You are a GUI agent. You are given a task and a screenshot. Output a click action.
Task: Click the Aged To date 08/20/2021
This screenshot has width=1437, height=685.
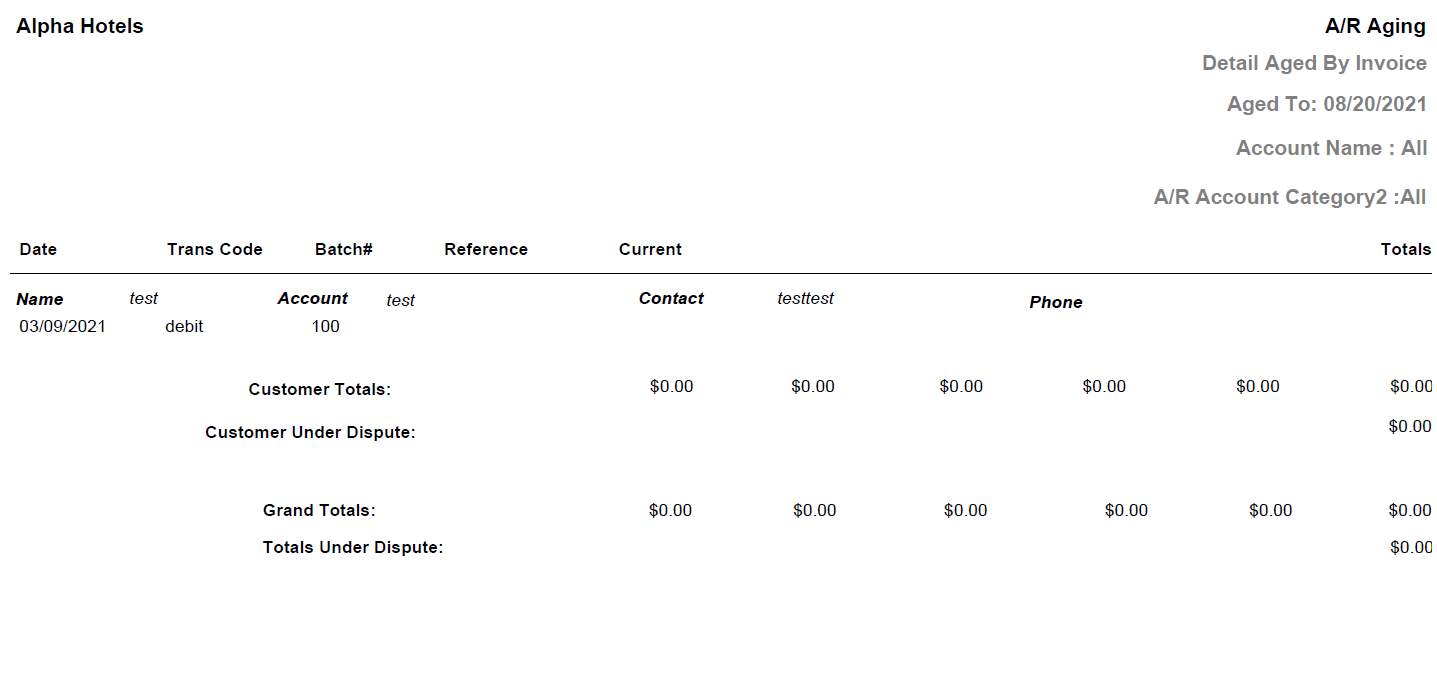tap(1326, 105)
